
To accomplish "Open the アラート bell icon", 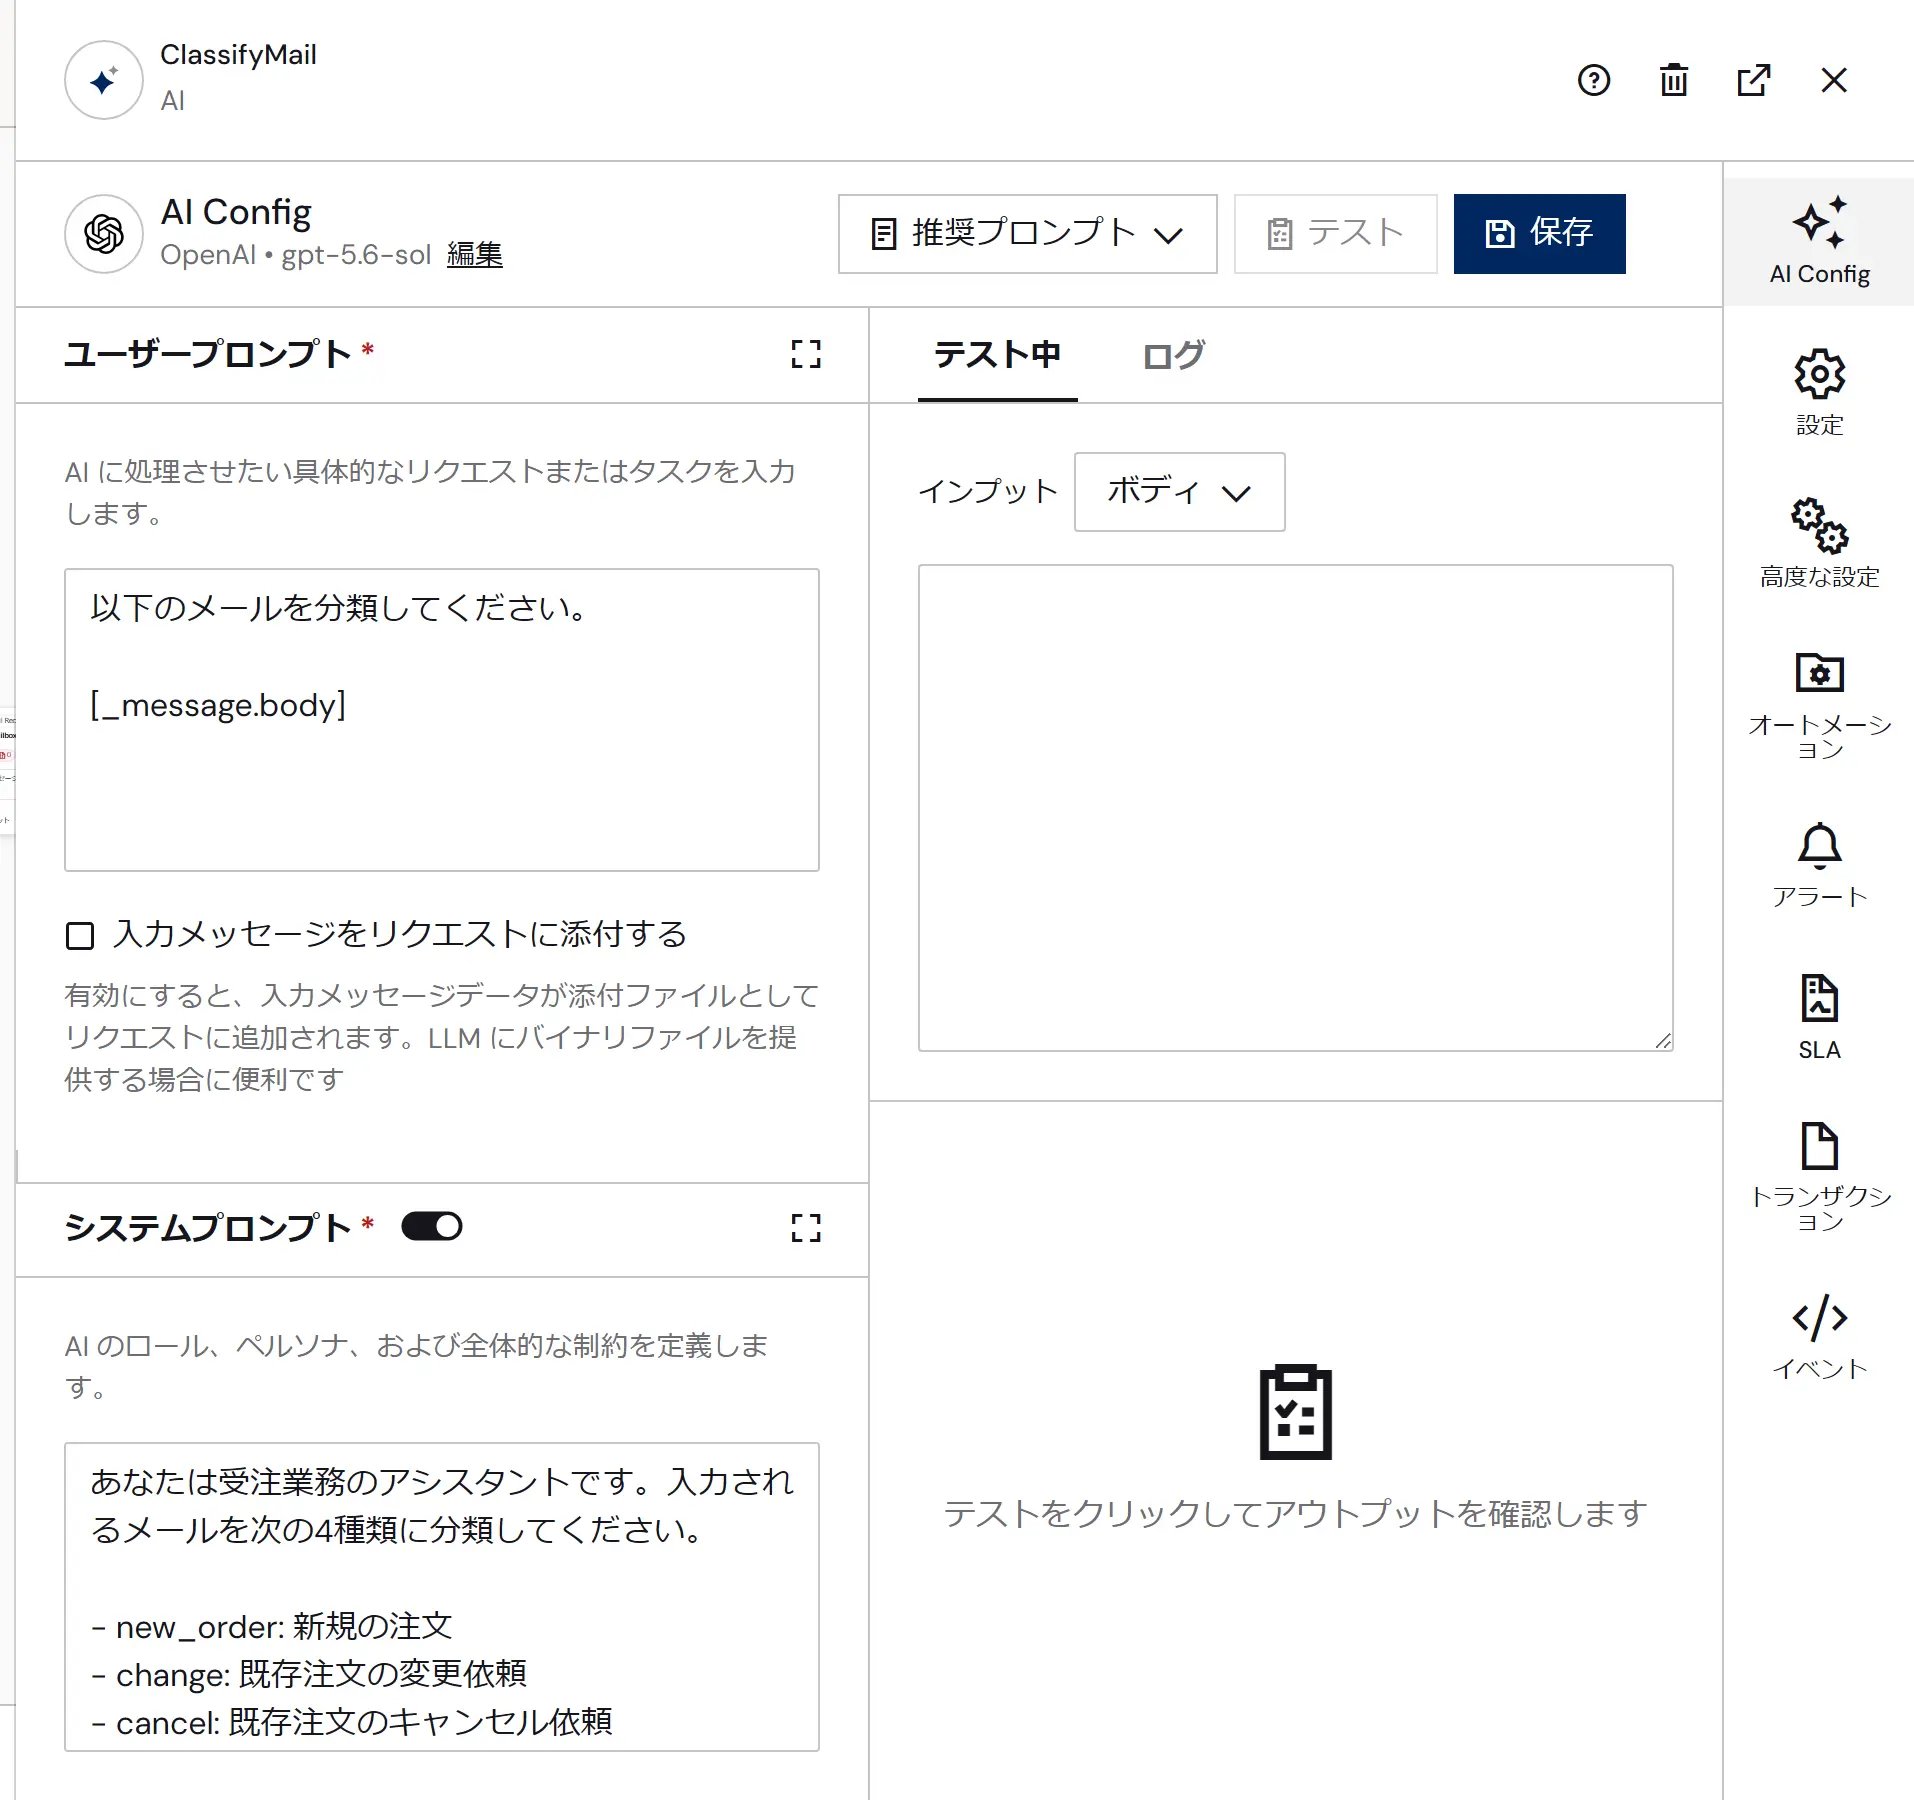I will point(1819,865).
